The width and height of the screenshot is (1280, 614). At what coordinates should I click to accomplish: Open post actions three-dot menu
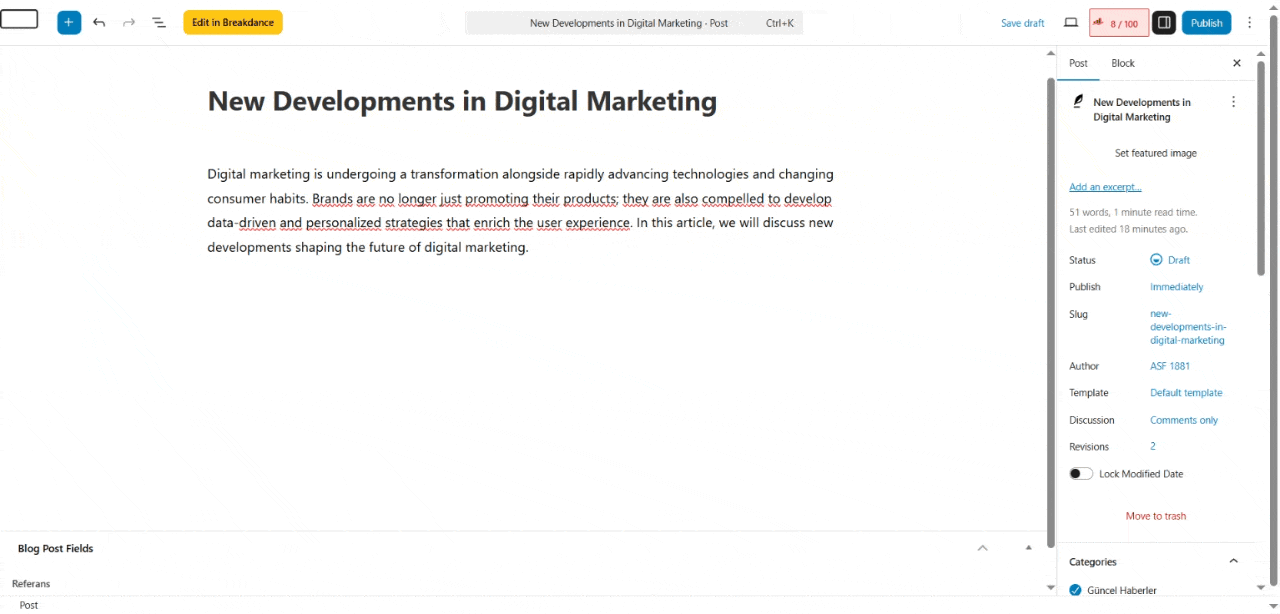(1233, 102)
